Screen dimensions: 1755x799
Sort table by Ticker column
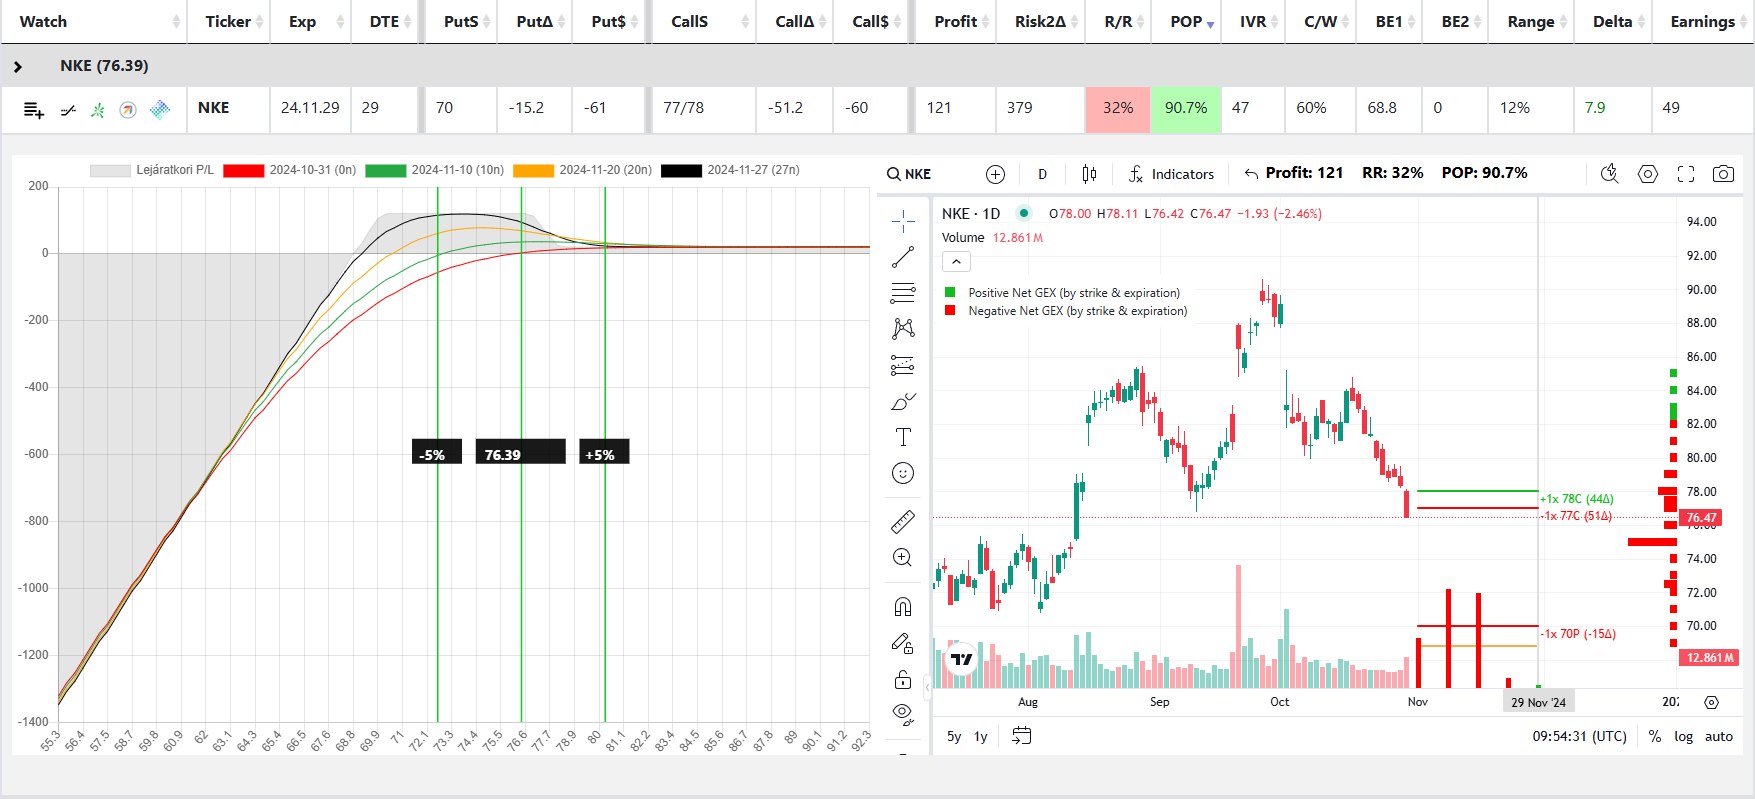(x=229, y=21)
